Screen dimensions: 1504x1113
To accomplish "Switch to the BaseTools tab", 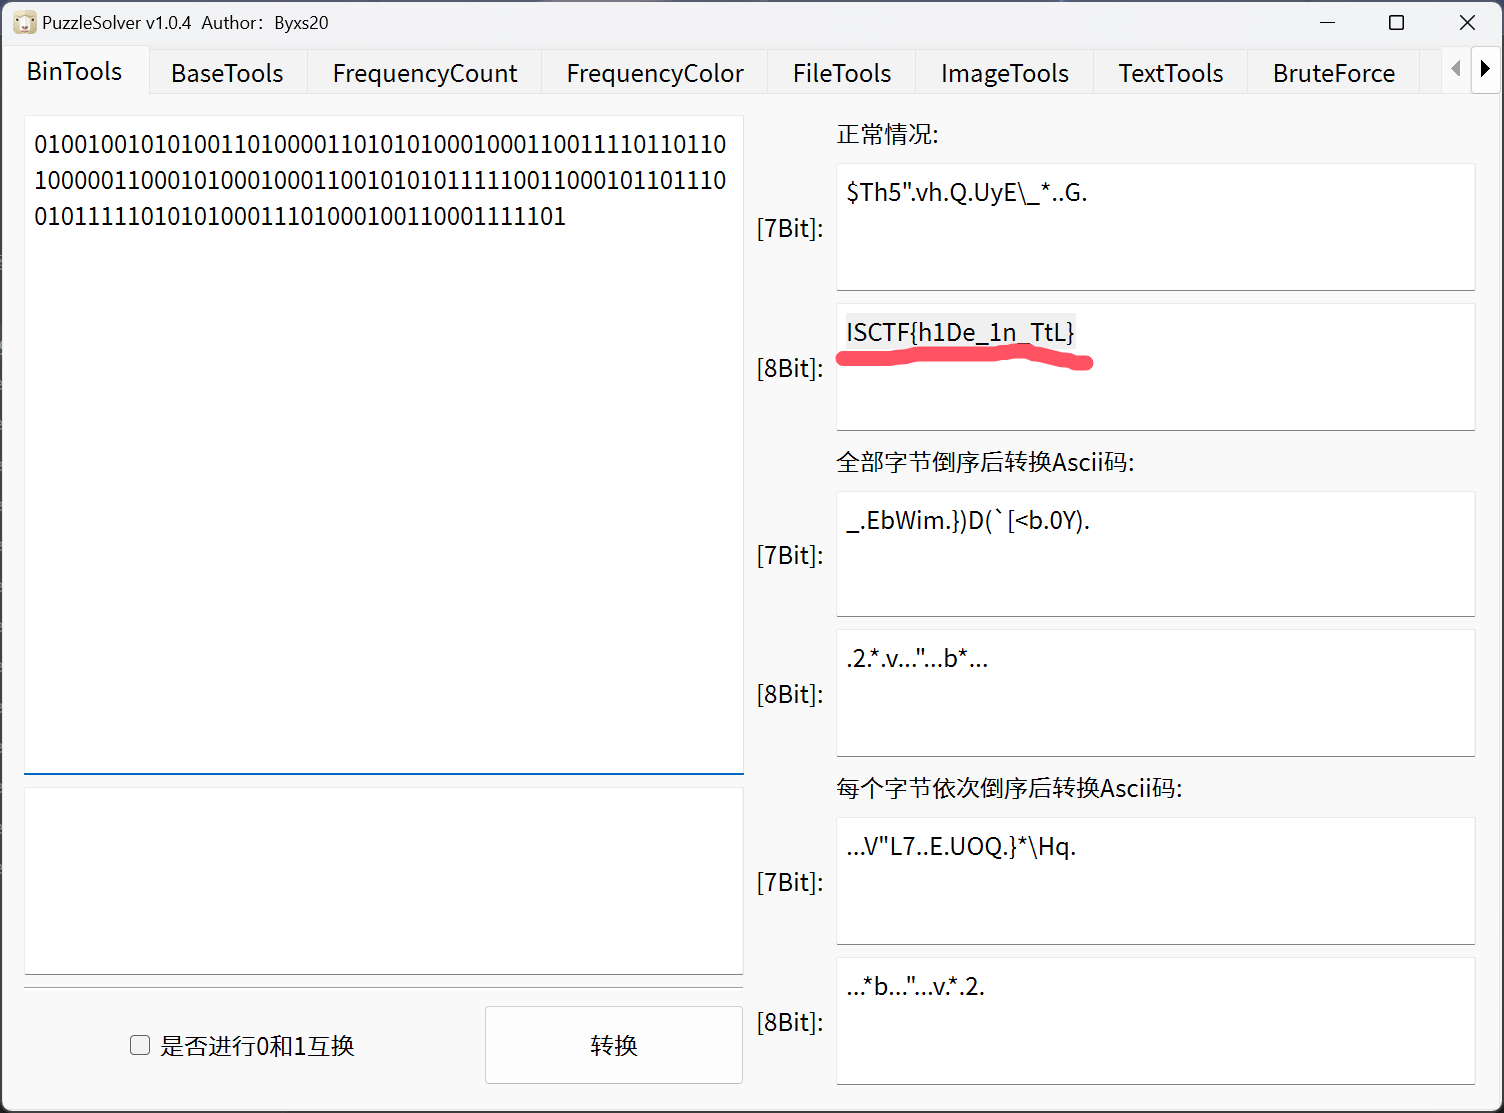I will tap(227, 73).
